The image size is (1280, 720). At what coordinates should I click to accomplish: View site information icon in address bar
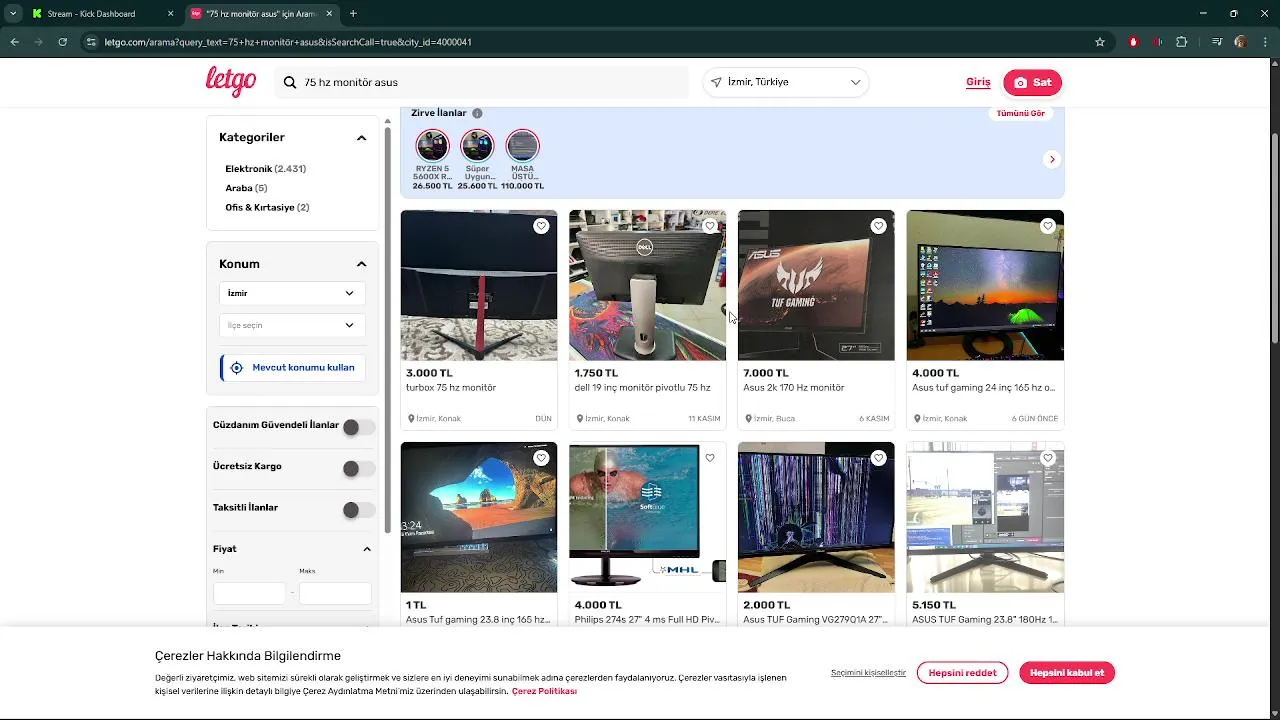[x=91, y=42]
